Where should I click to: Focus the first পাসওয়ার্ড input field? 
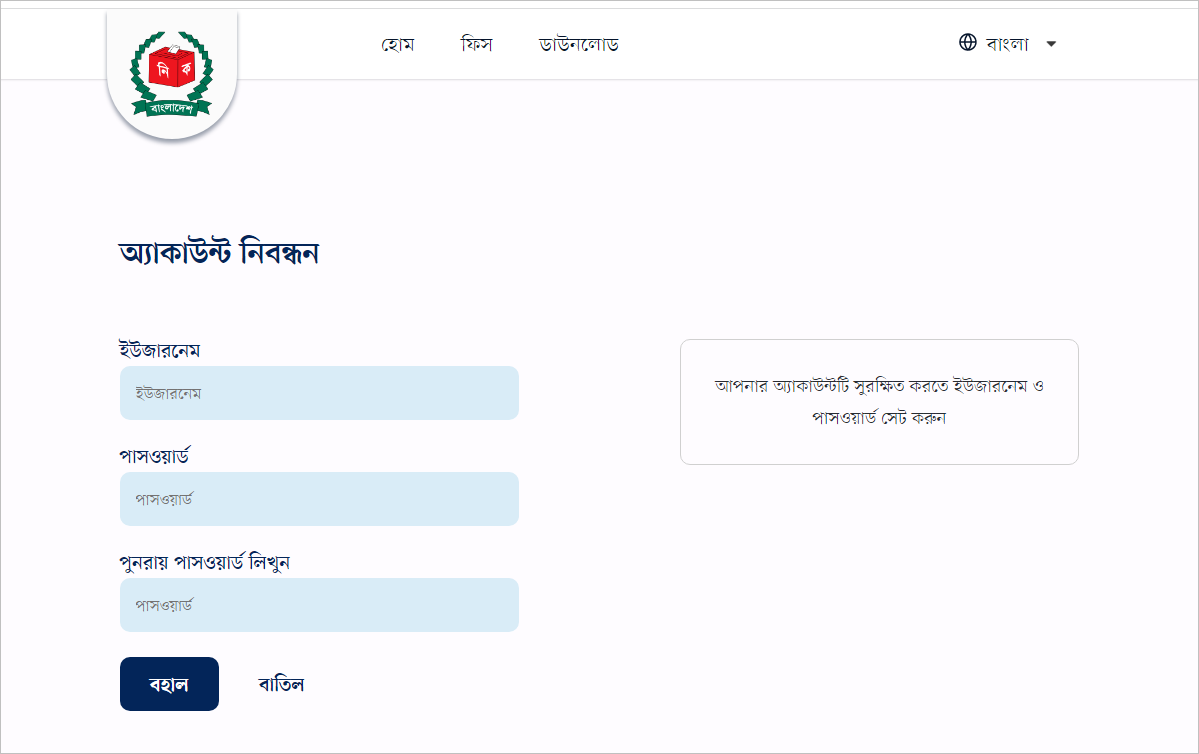tap(320, 499)
